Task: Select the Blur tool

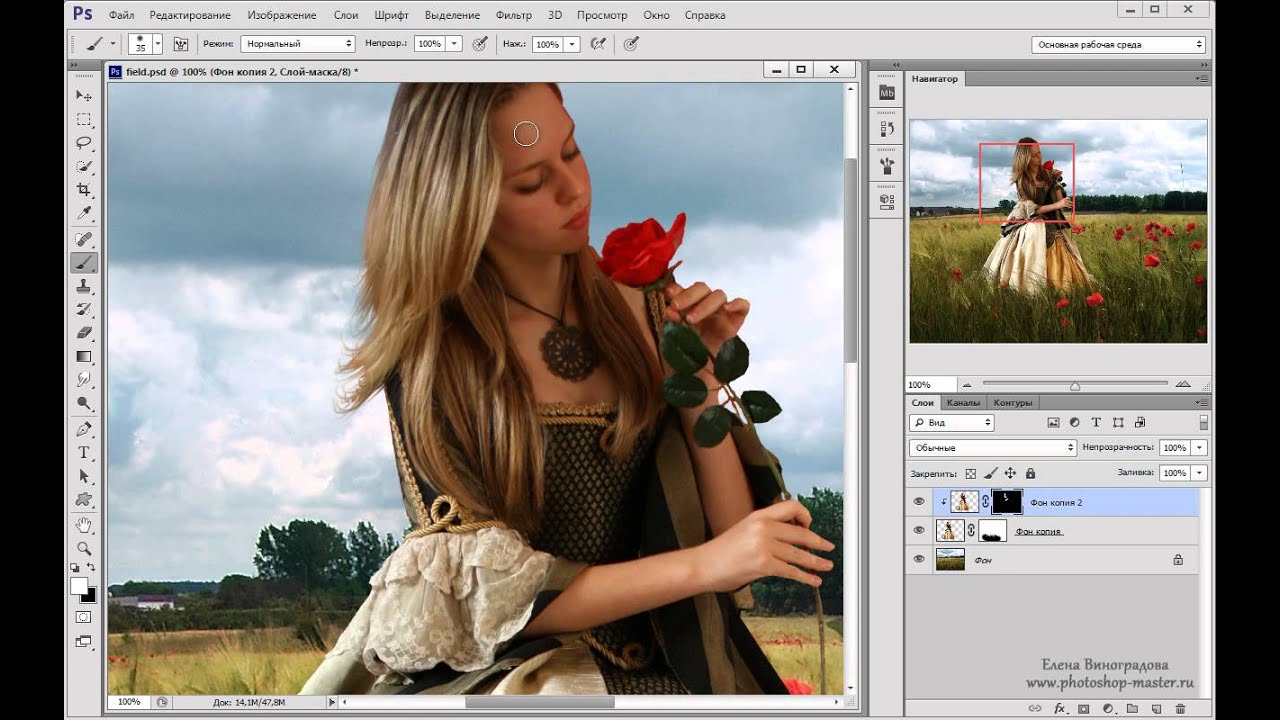Action: pos(84,380)
